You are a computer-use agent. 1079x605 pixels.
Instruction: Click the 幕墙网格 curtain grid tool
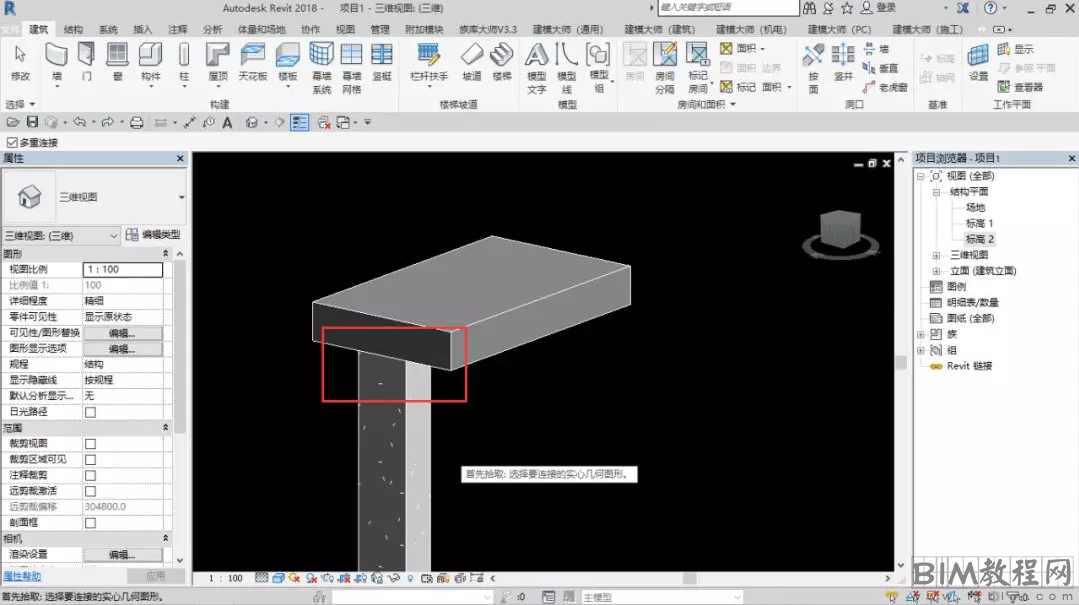coord(352,67)
